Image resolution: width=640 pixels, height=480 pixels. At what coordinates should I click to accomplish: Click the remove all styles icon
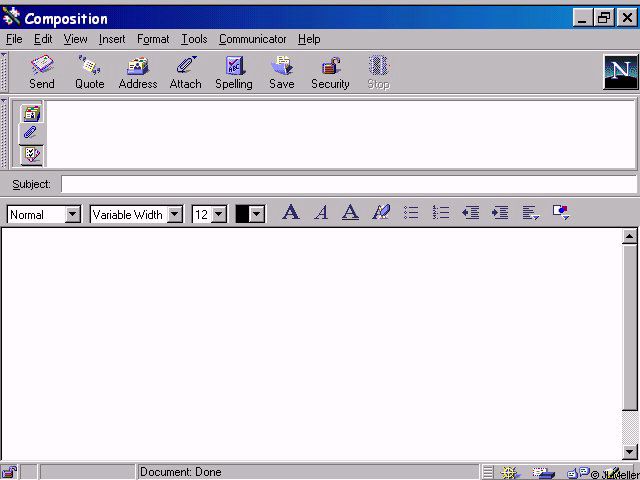point(381,213)
